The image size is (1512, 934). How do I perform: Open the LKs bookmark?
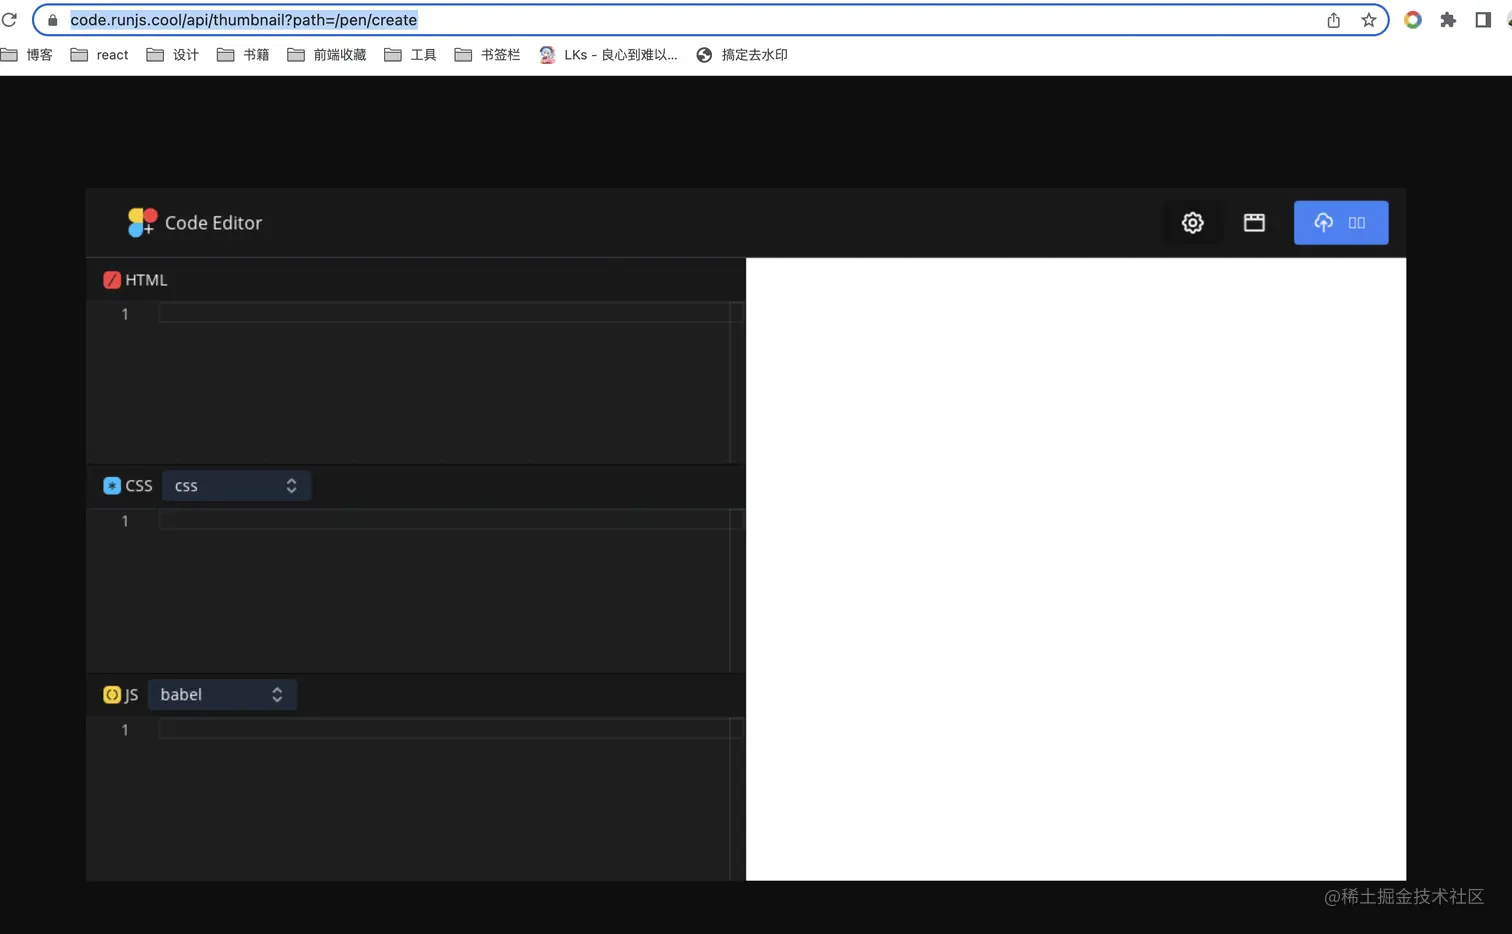pos(608,55)
